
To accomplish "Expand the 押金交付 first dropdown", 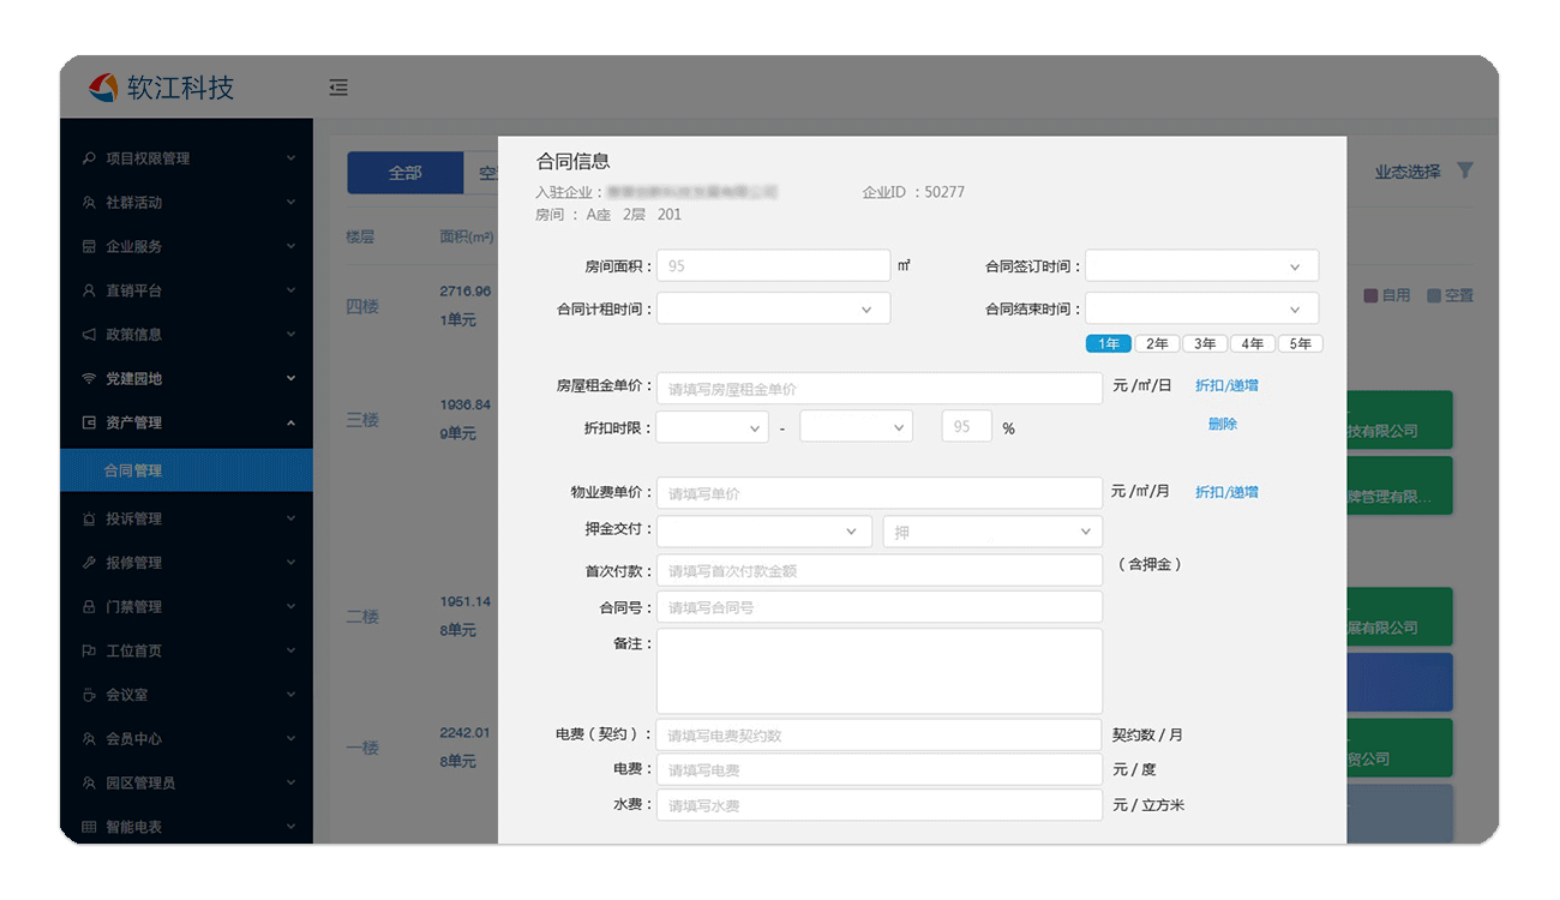I will pyautogui.click(x=764, y=531).
